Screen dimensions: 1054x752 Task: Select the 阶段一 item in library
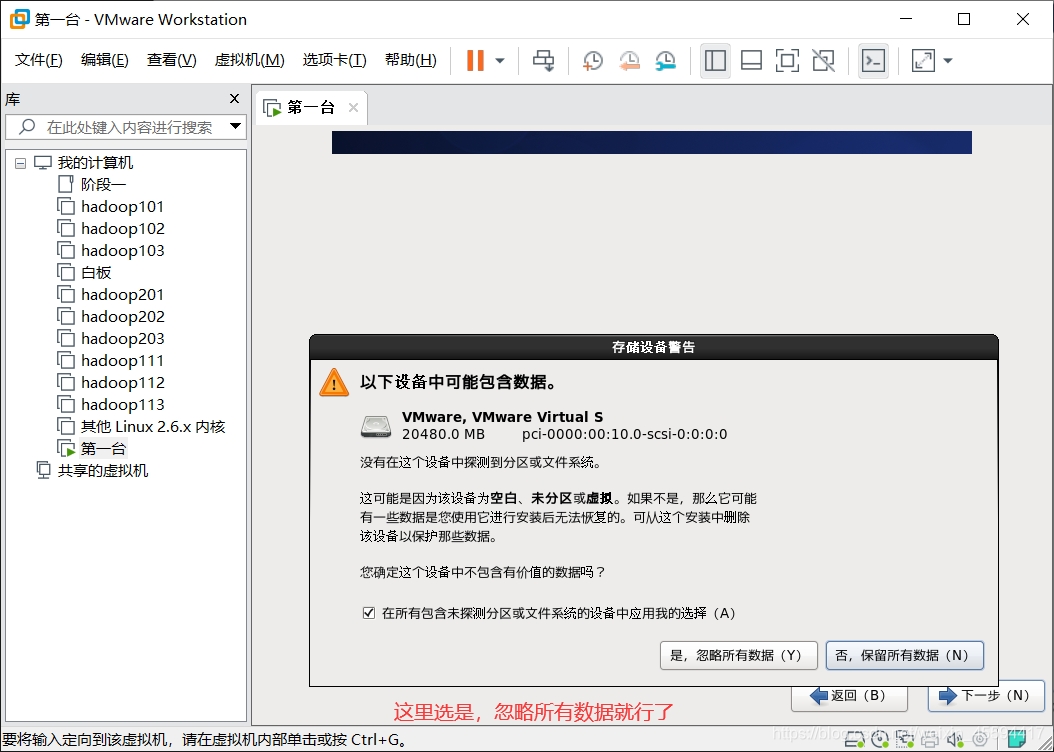point(103,184)
